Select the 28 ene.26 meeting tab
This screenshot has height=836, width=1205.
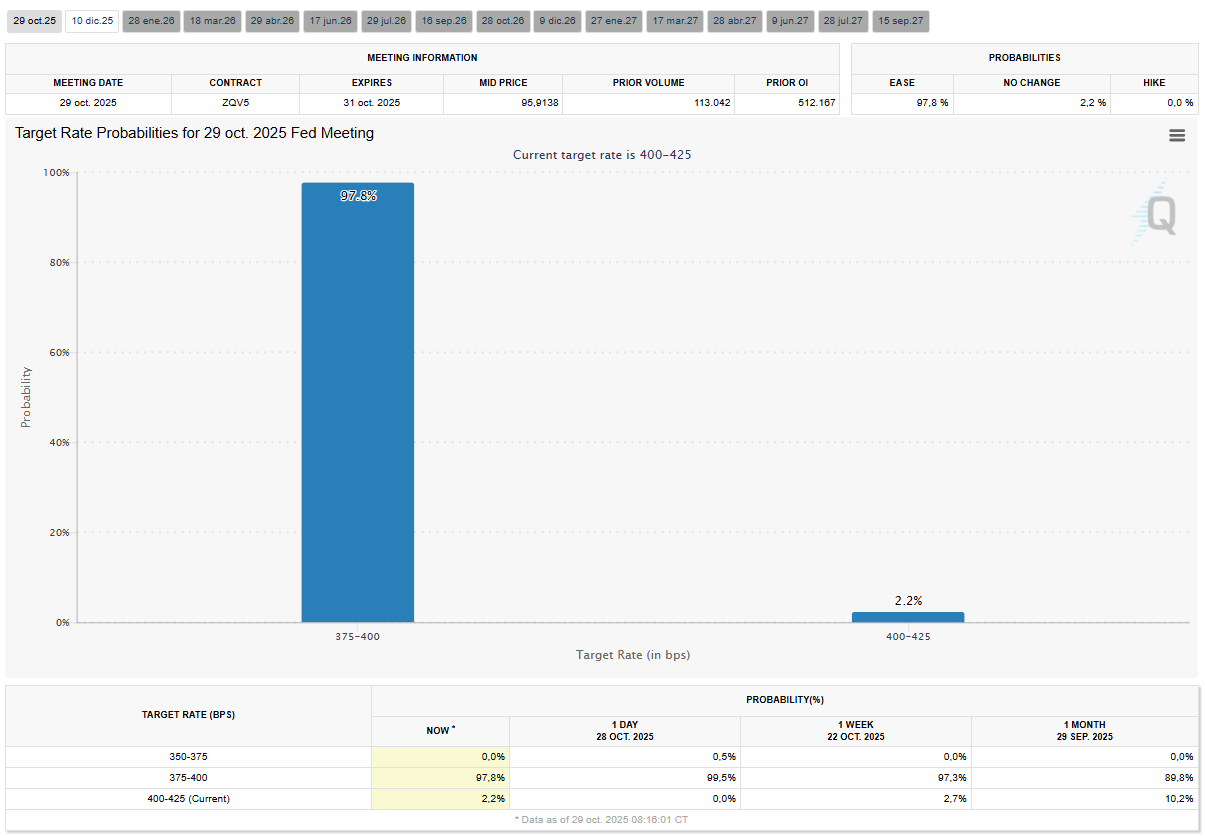(151, 21)
